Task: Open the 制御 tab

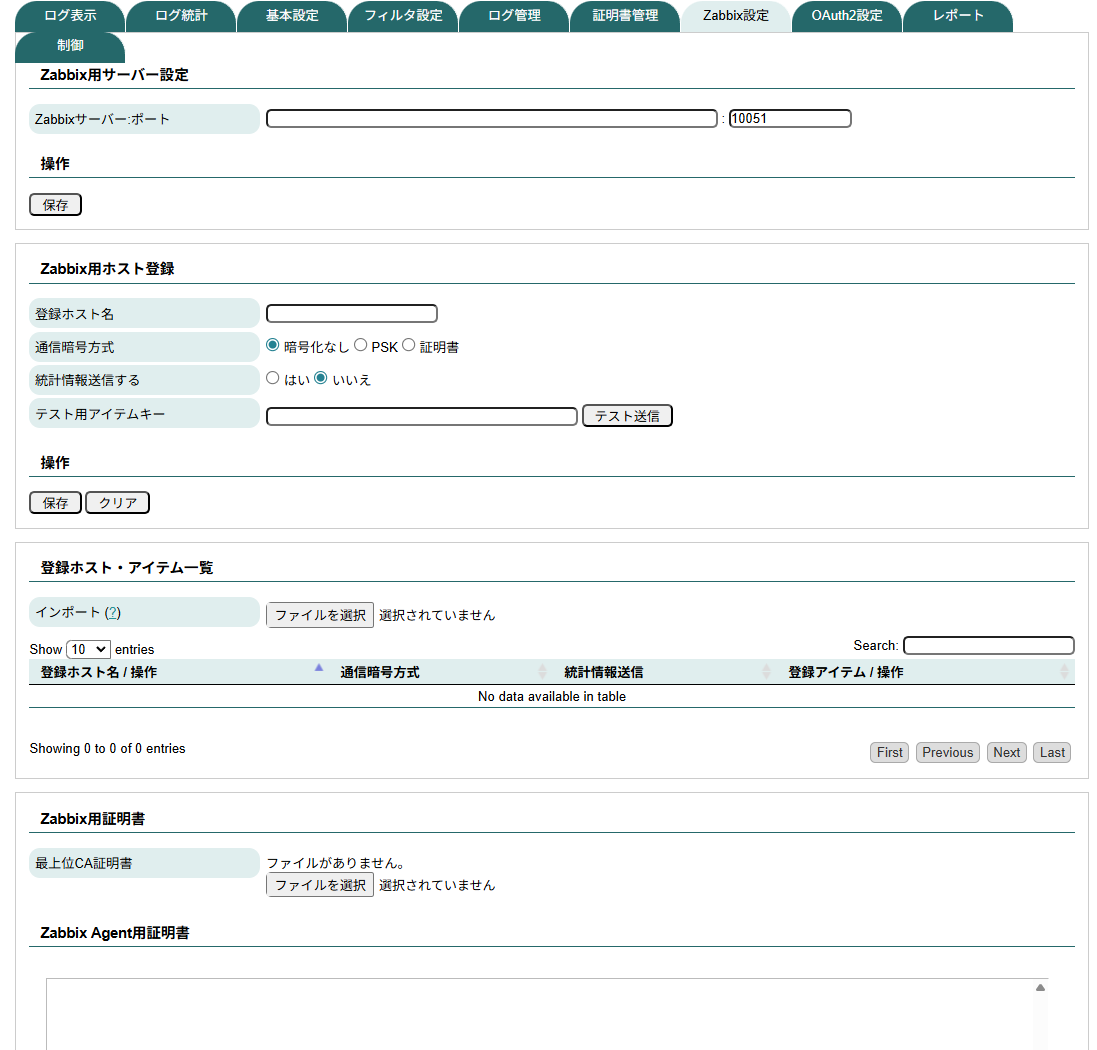Action: (x=70, y=45)
